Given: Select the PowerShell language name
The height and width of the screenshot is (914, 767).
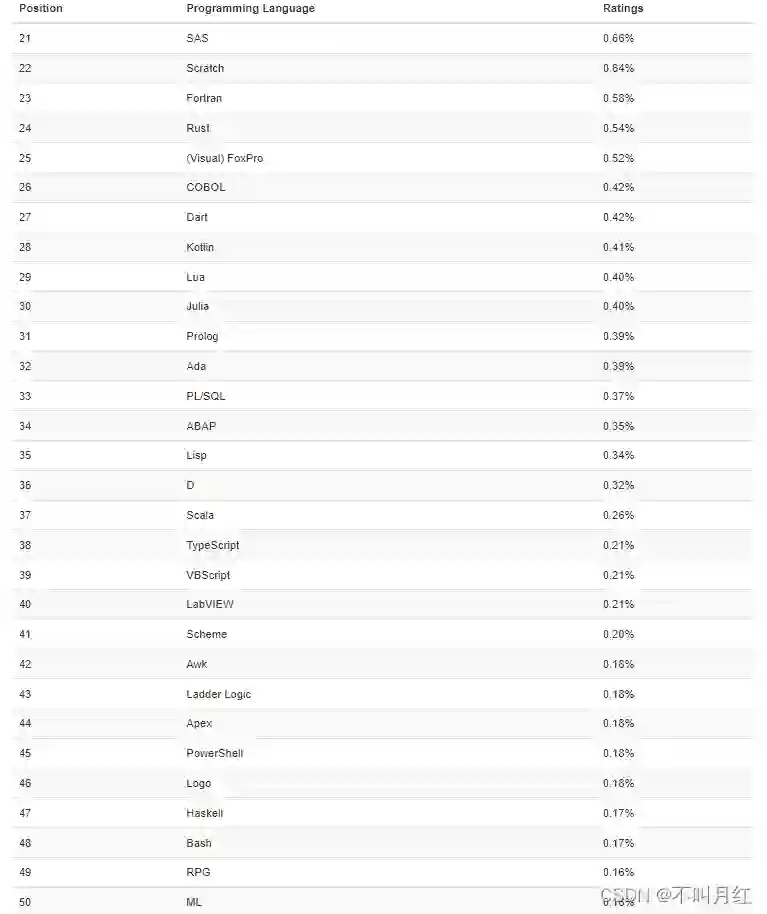Looking at the screenshot, I should (214, 754).
